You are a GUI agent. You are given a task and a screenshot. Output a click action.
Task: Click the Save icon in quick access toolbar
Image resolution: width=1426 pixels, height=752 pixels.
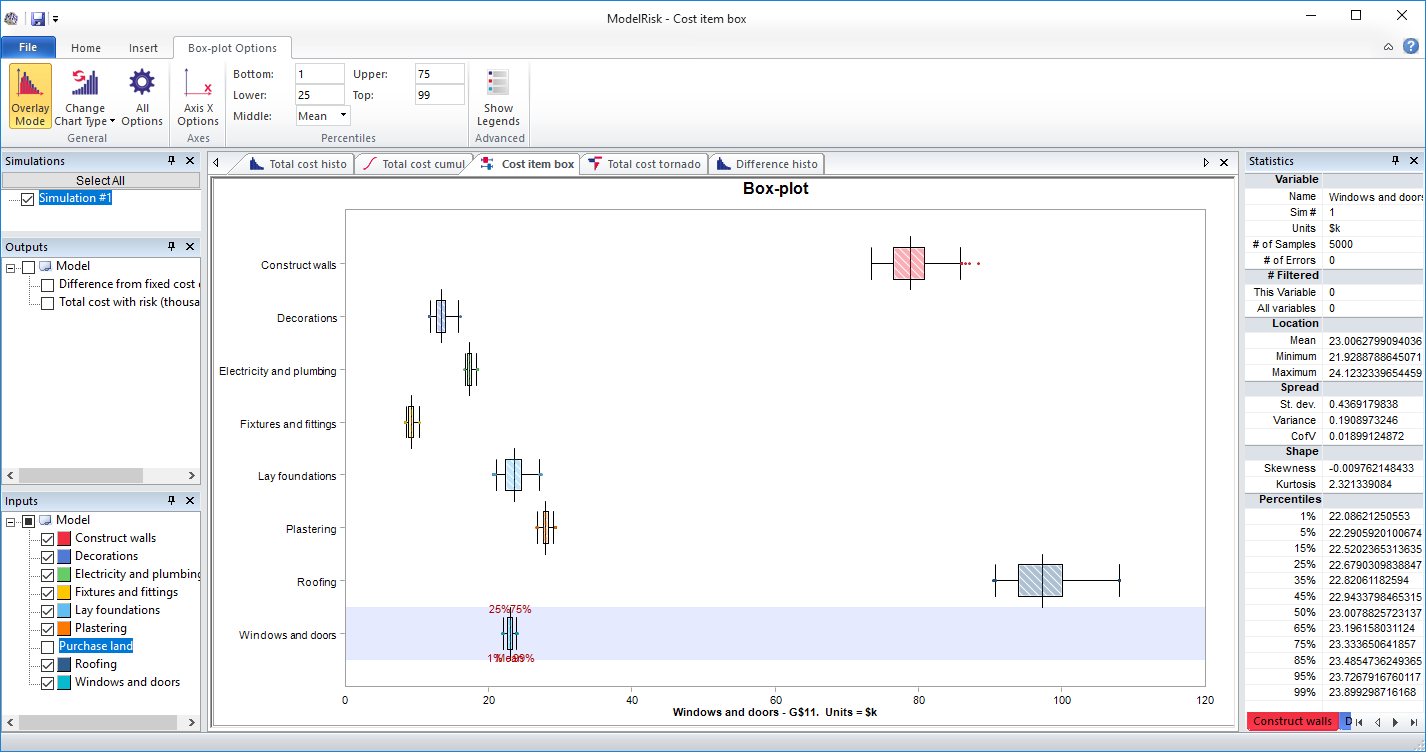pyautogui.click(x=37, y=17)
